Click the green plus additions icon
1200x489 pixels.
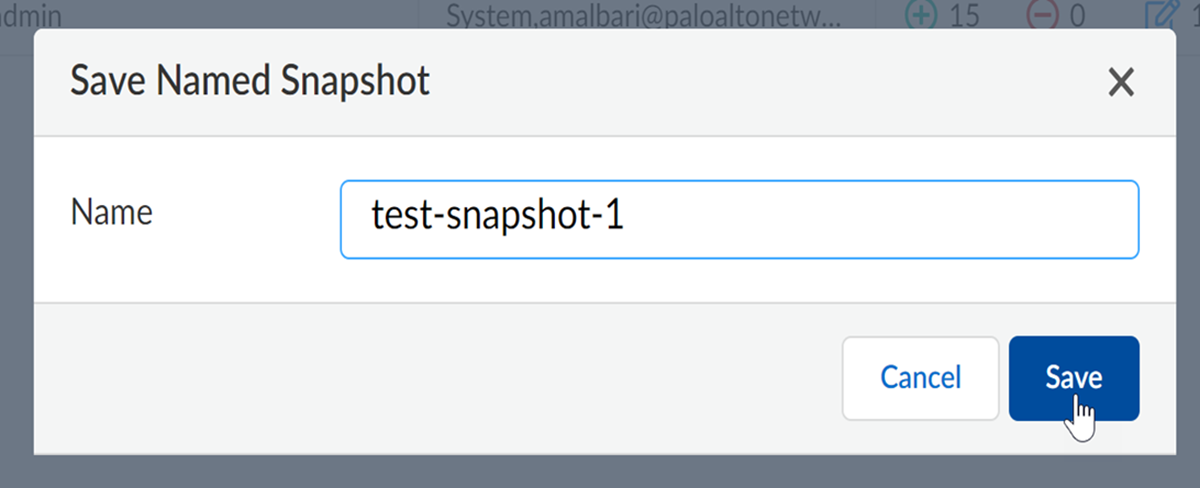click(x=919, y=14)
